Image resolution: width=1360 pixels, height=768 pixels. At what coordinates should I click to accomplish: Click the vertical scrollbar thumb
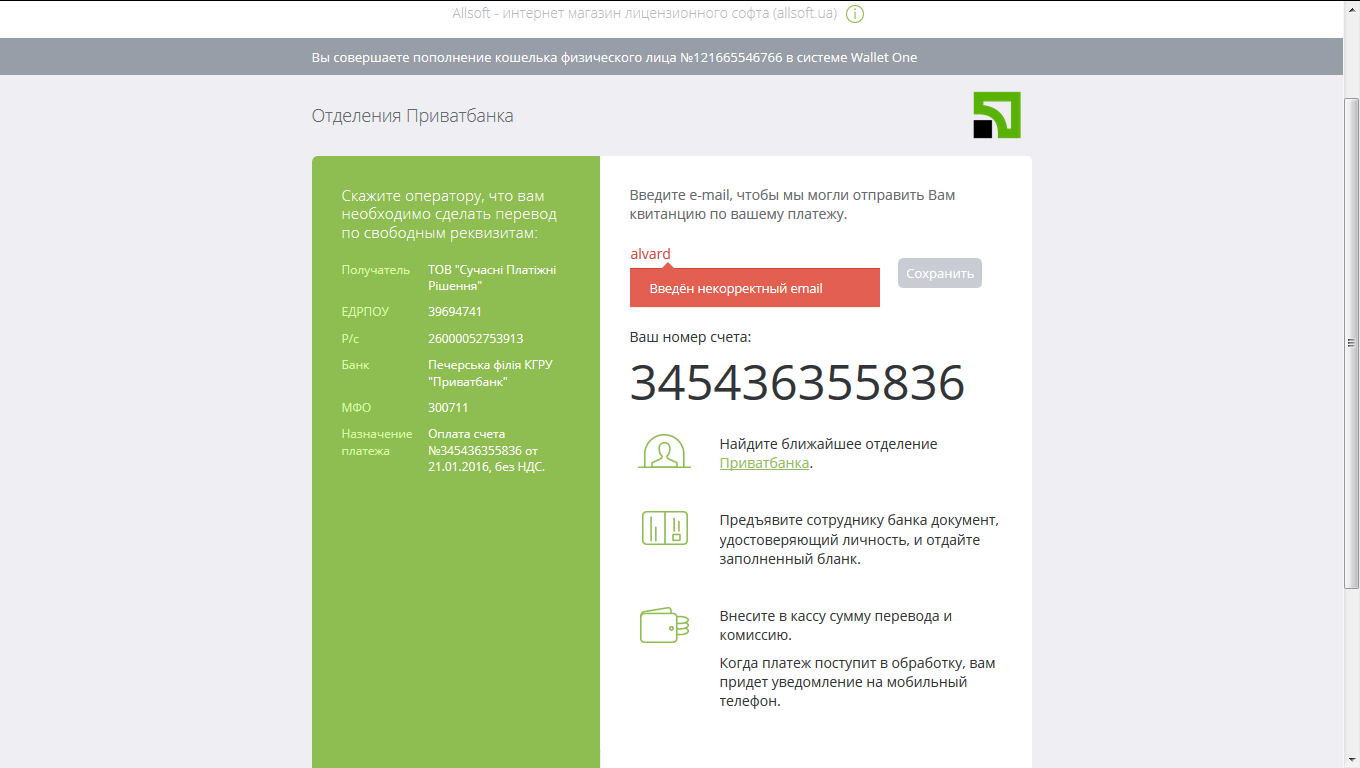(1351, 342)
